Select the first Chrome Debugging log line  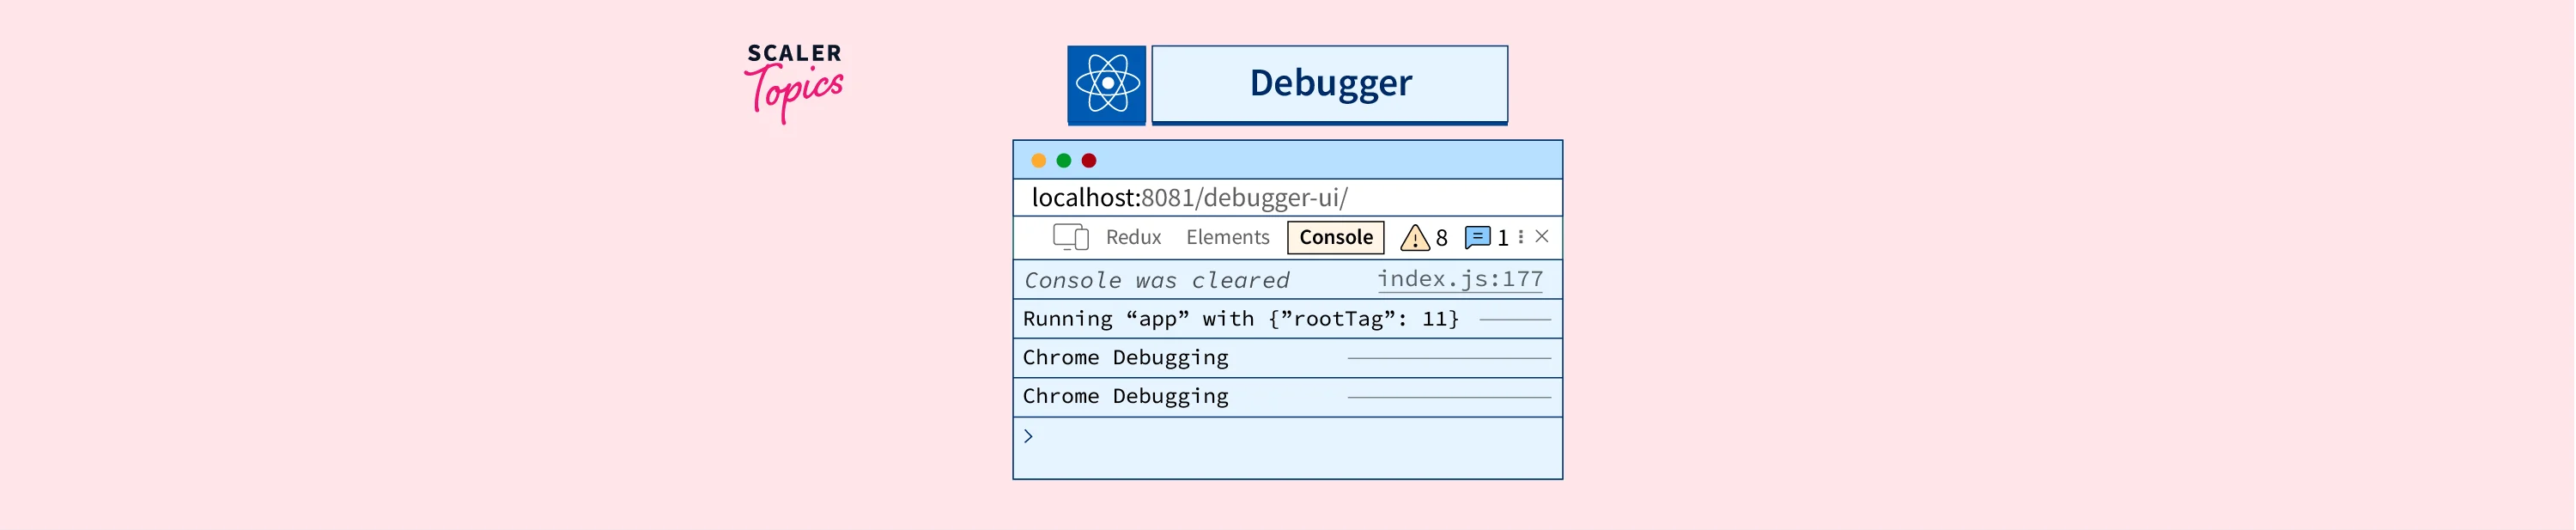click(1125, 358)
